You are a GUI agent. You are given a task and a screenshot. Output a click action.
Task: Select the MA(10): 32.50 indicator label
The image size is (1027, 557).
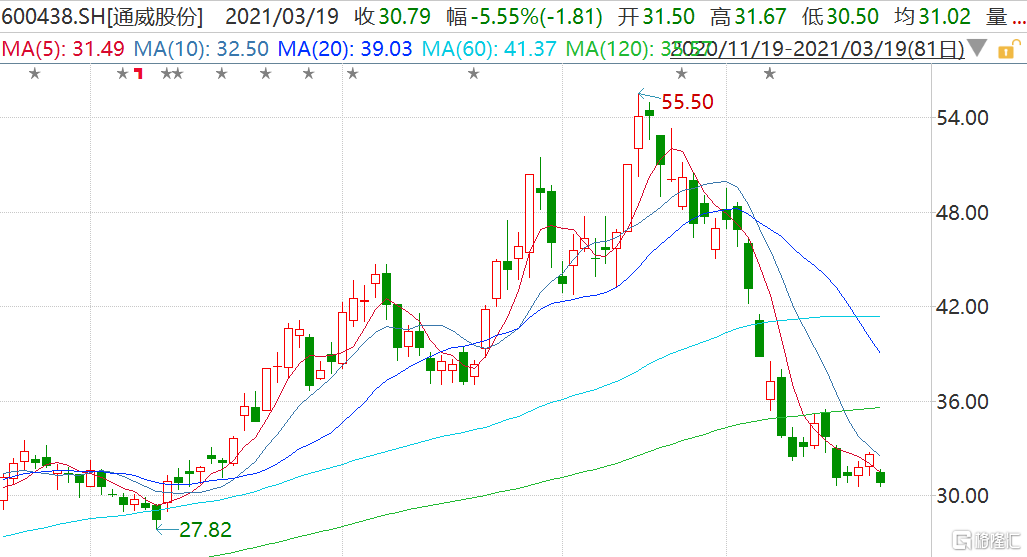pos(201,48)
